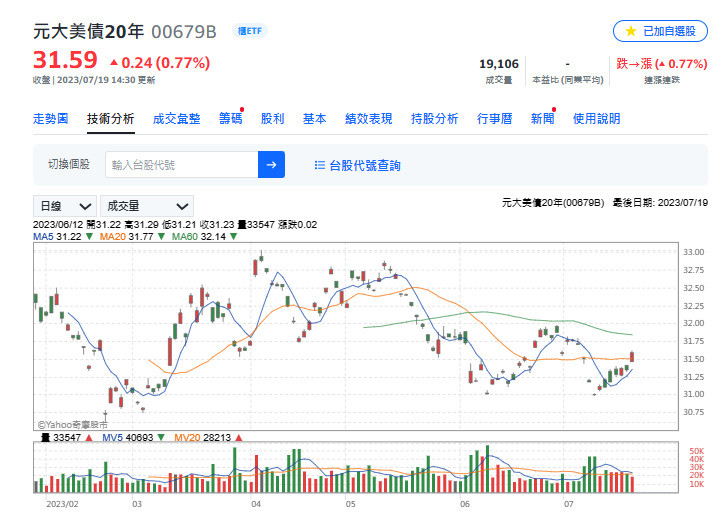718x521 pixels.
Task: Open the 成交量 indicator dropdown
Action: tap(147, 206)
